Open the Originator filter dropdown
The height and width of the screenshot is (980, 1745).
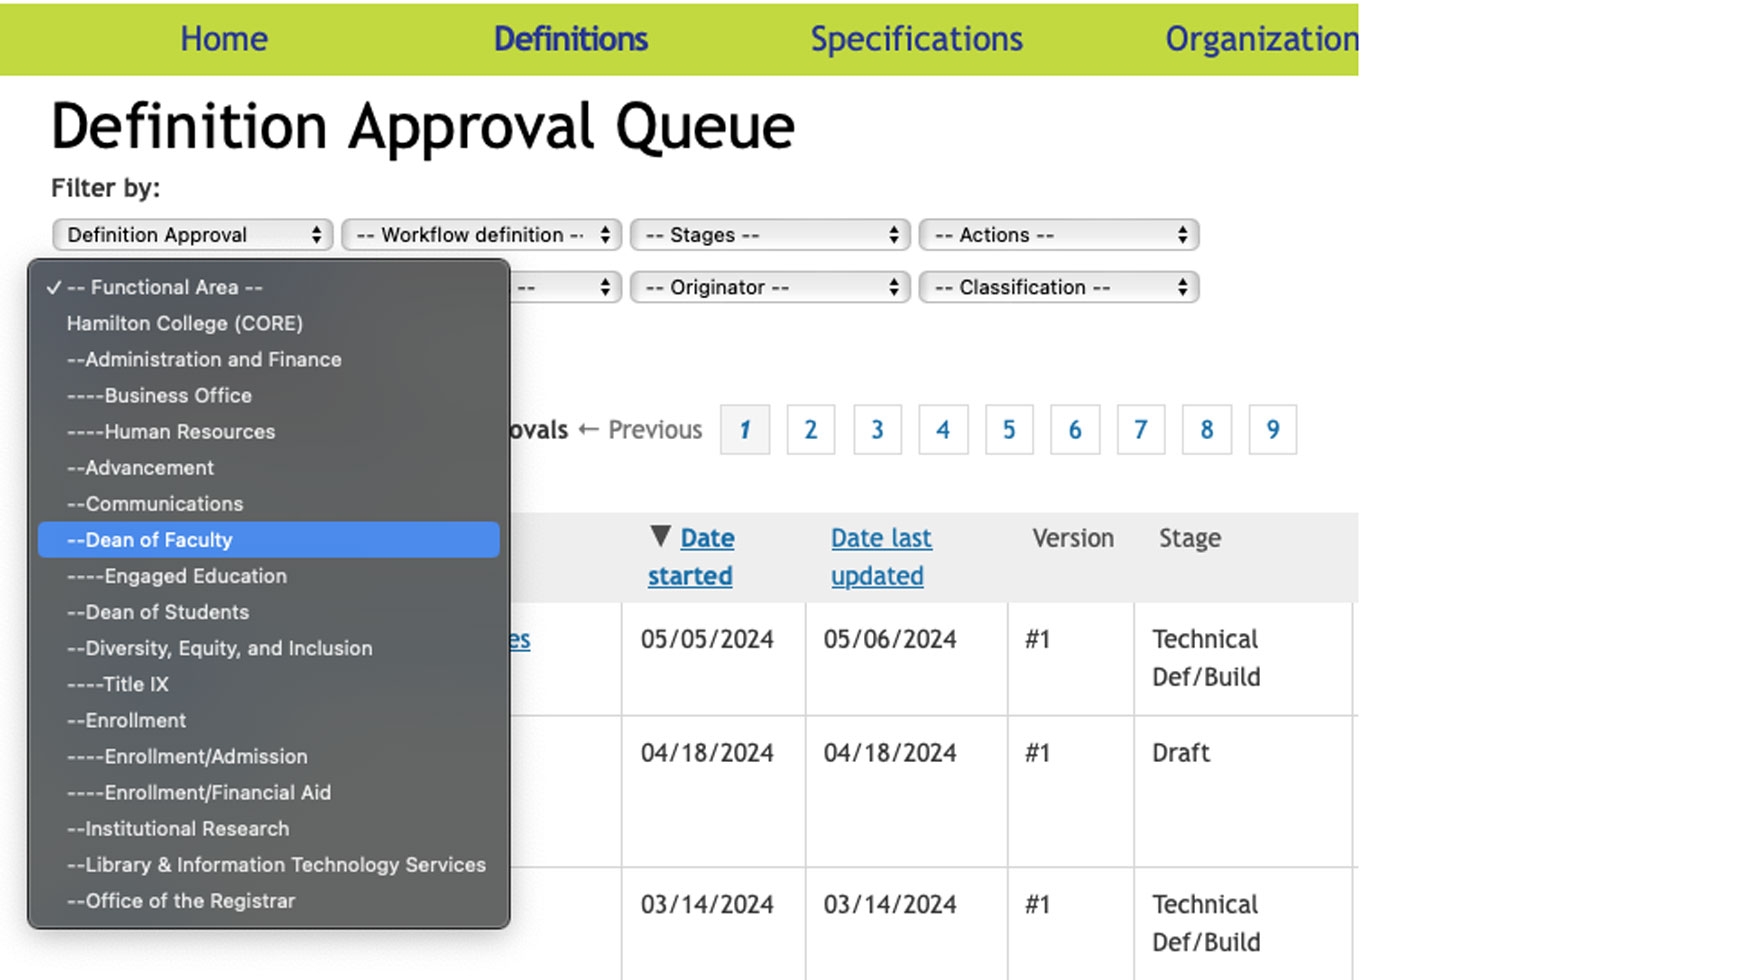pos(770,287)
